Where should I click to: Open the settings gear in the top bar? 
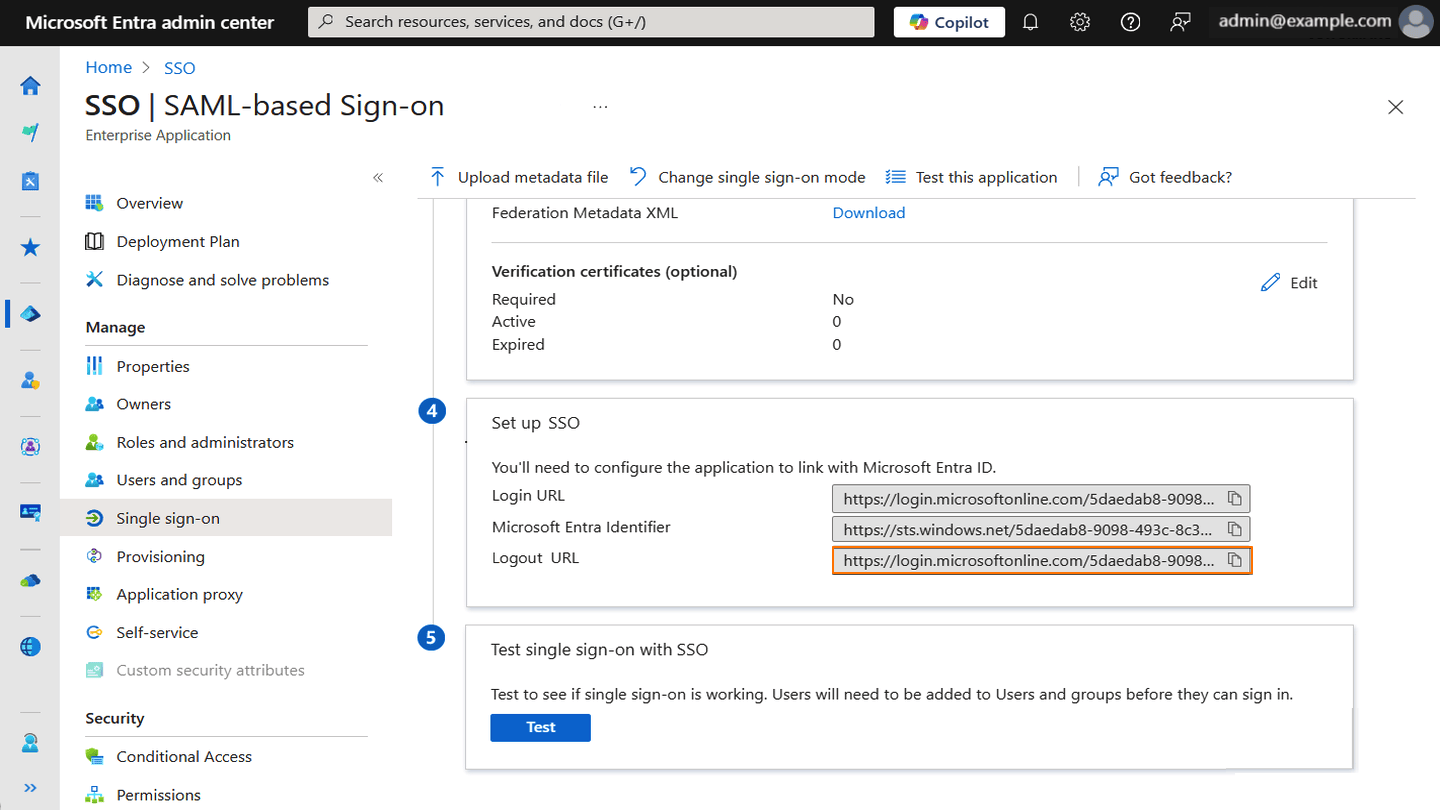coord(1080,21)
